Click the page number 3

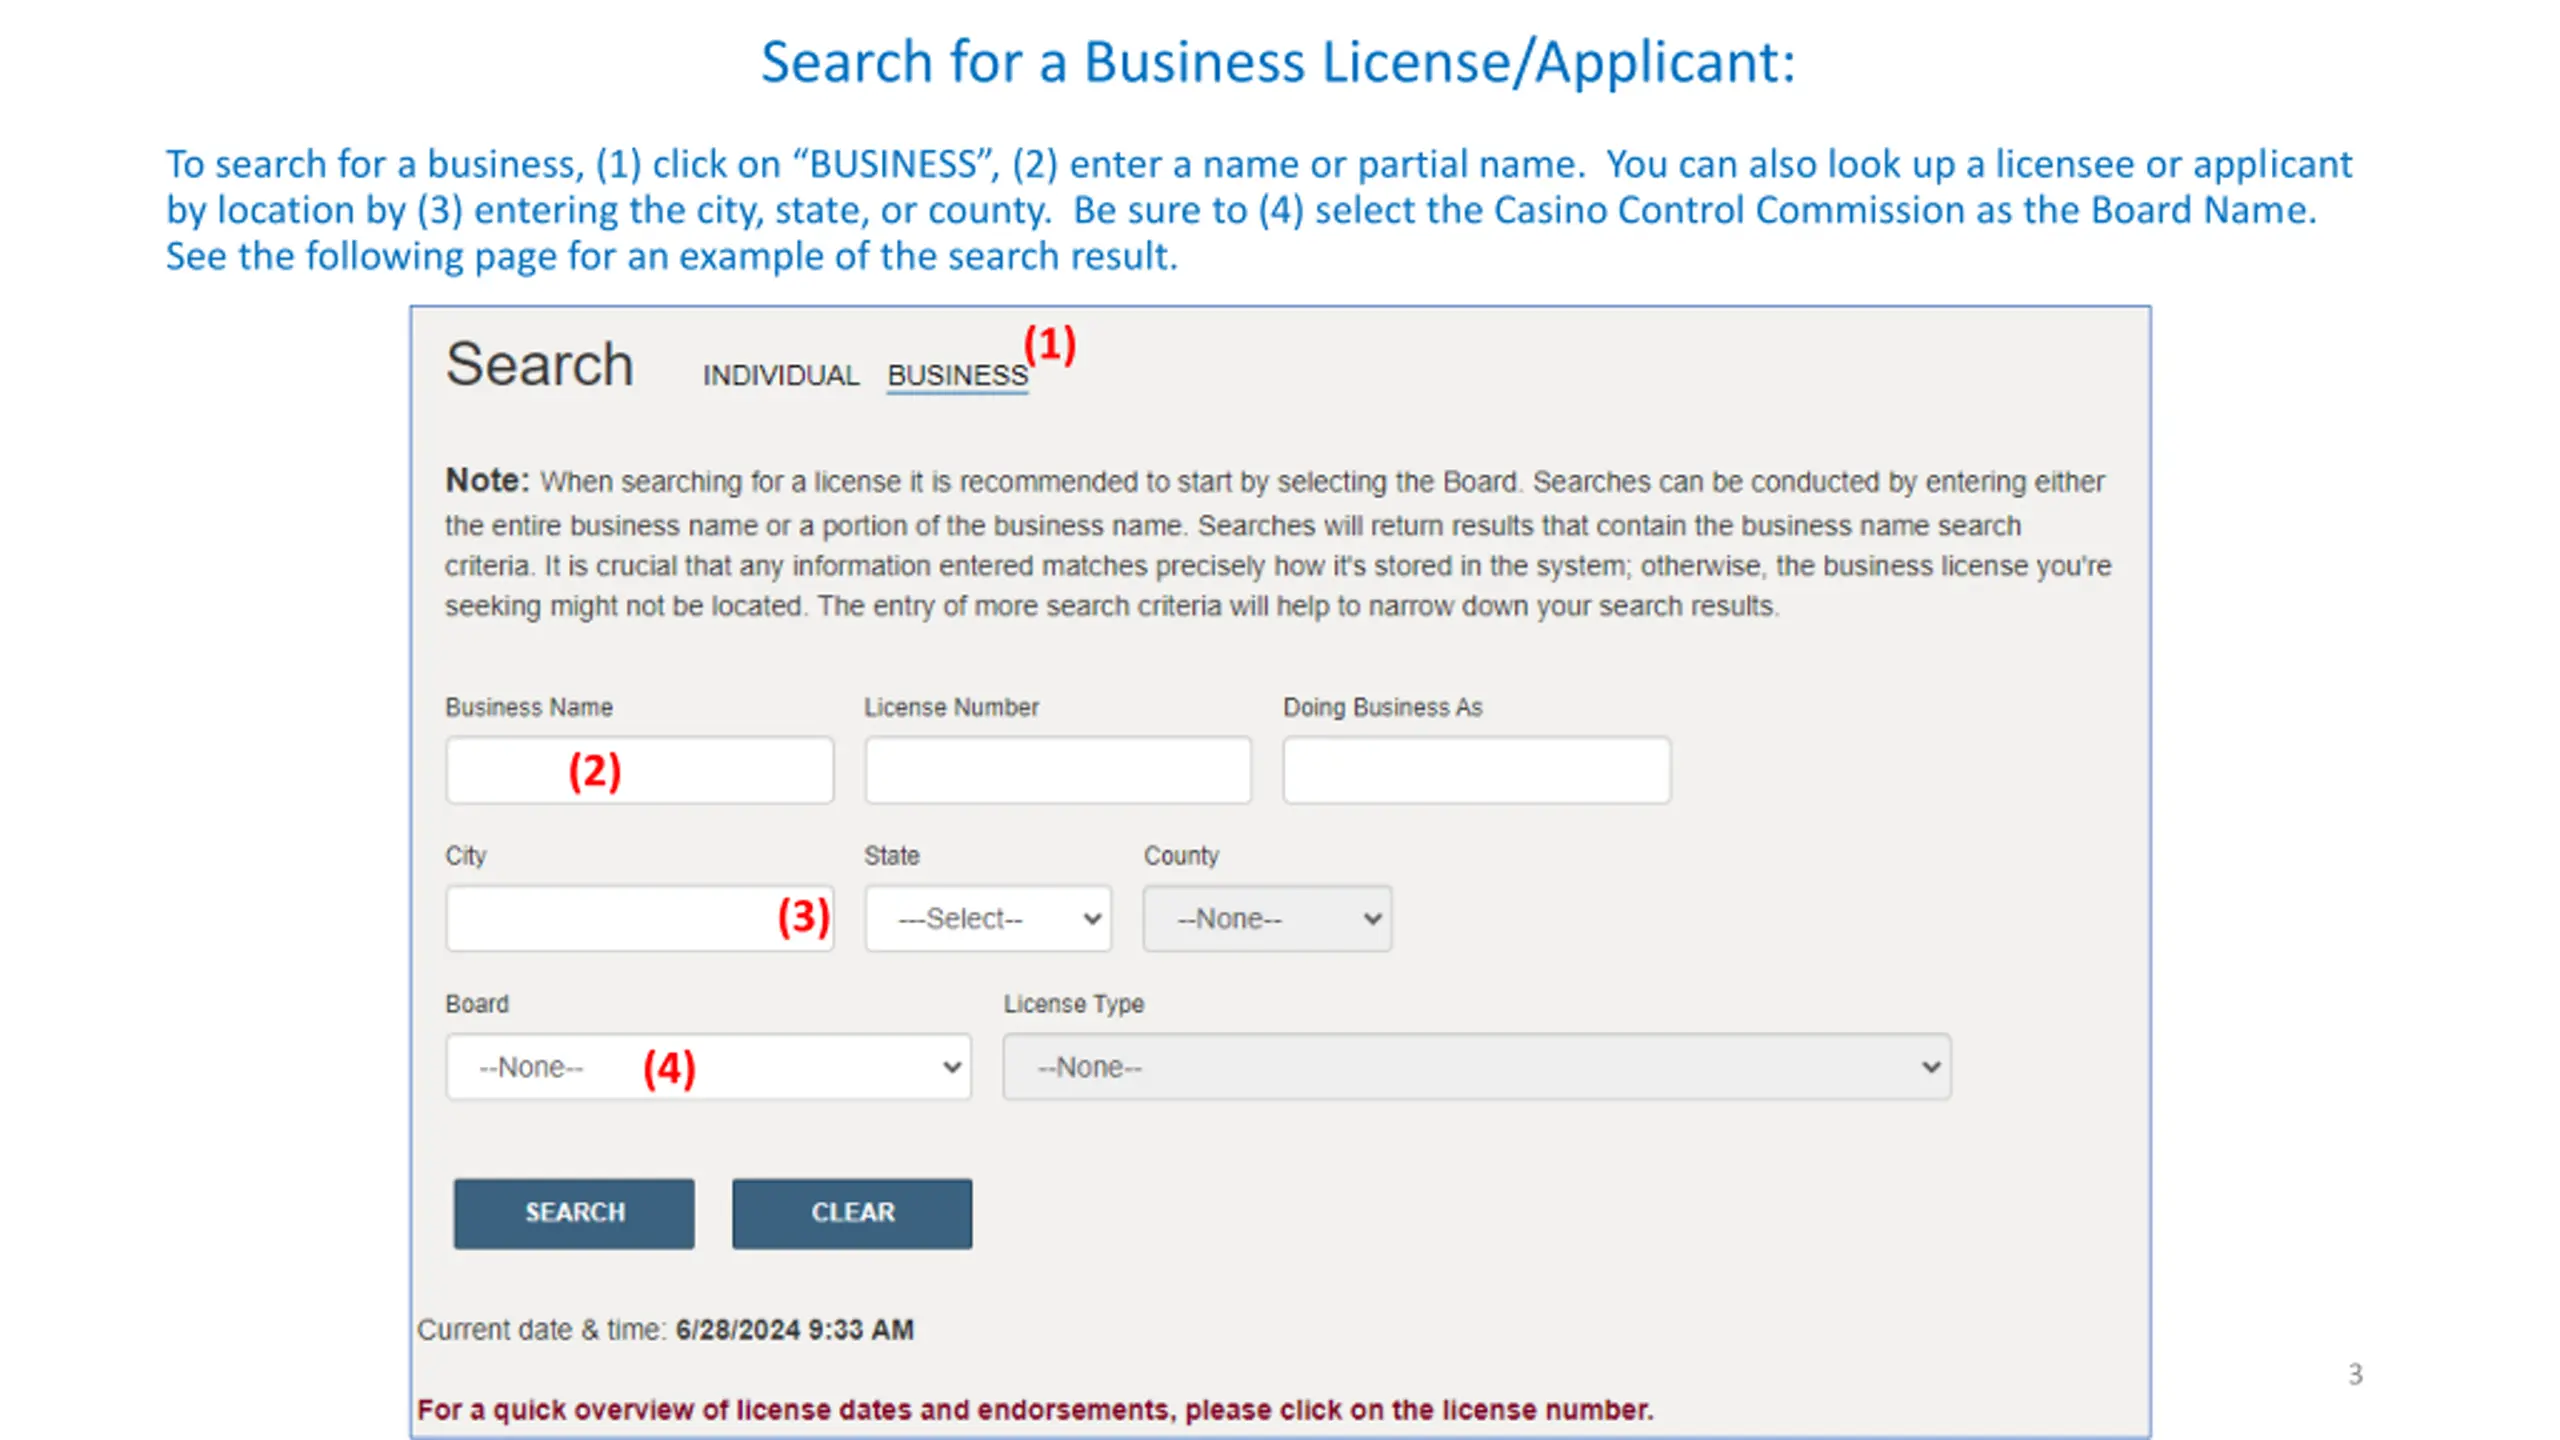tap(2356, 1374)
